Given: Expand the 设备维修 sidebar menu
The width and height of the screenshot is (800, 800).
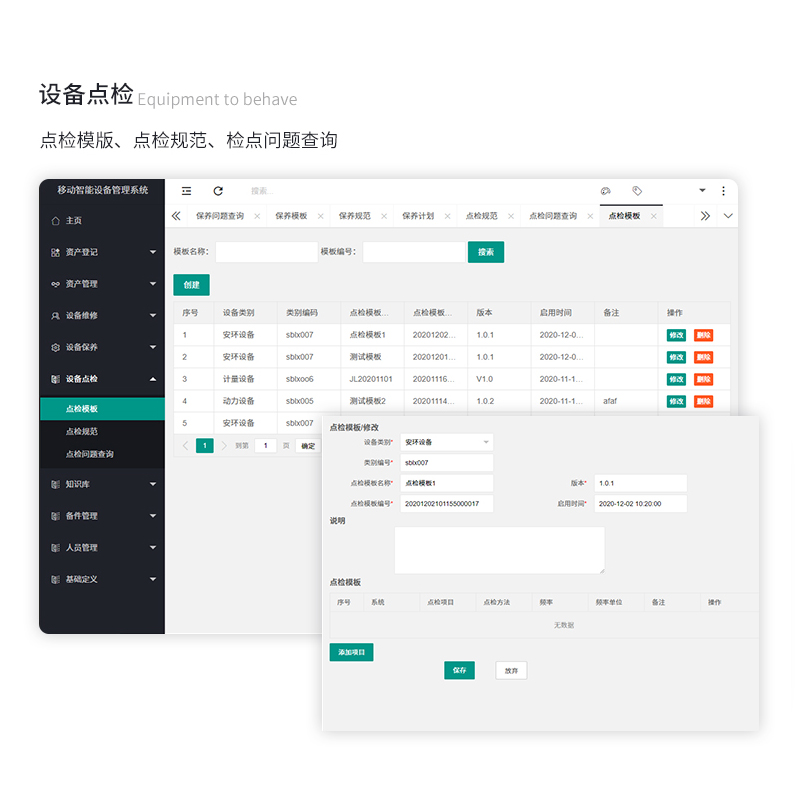Looking at the screenshot, I should coord(102,315).
